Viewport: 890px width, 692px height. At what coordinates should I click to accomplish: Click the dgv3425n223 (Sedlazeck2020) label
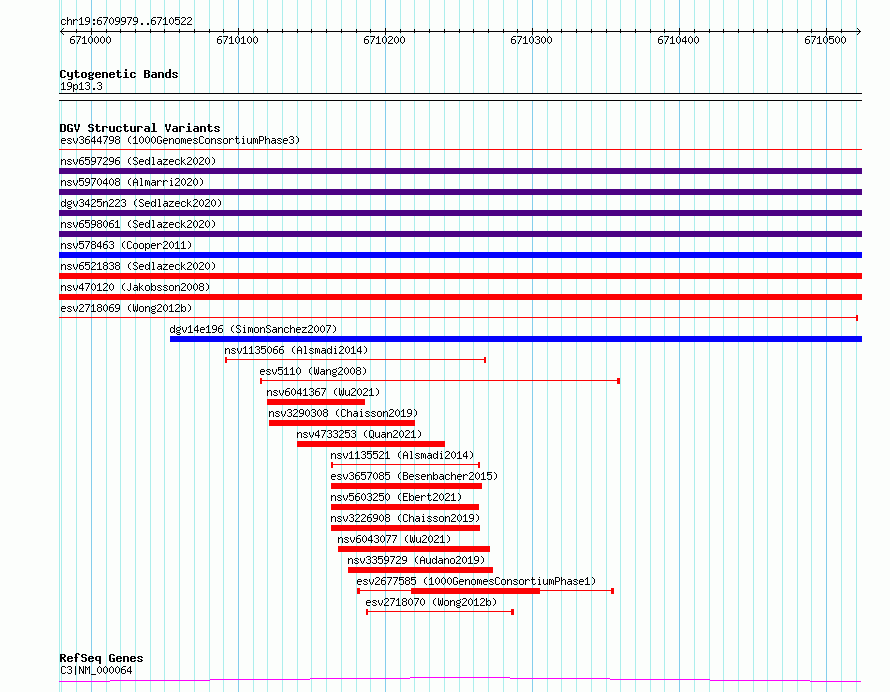coord(141,203)
